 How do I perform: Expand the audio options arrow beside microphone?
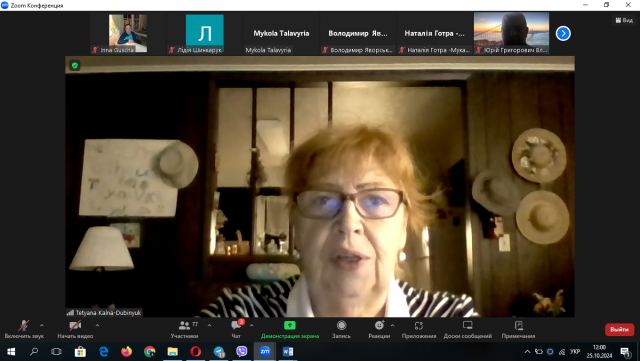point(42,325)
